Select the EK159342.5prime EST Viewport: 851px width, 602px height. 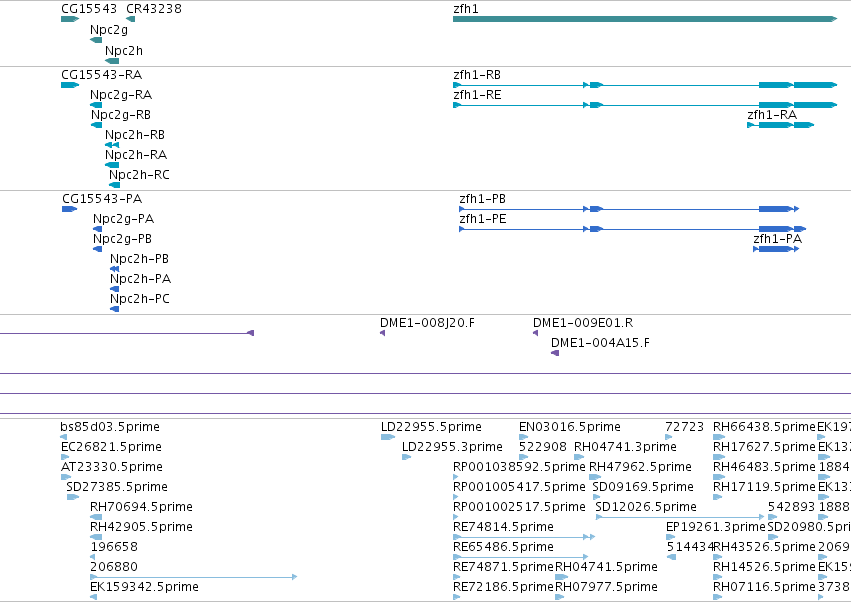click(93, 597)
